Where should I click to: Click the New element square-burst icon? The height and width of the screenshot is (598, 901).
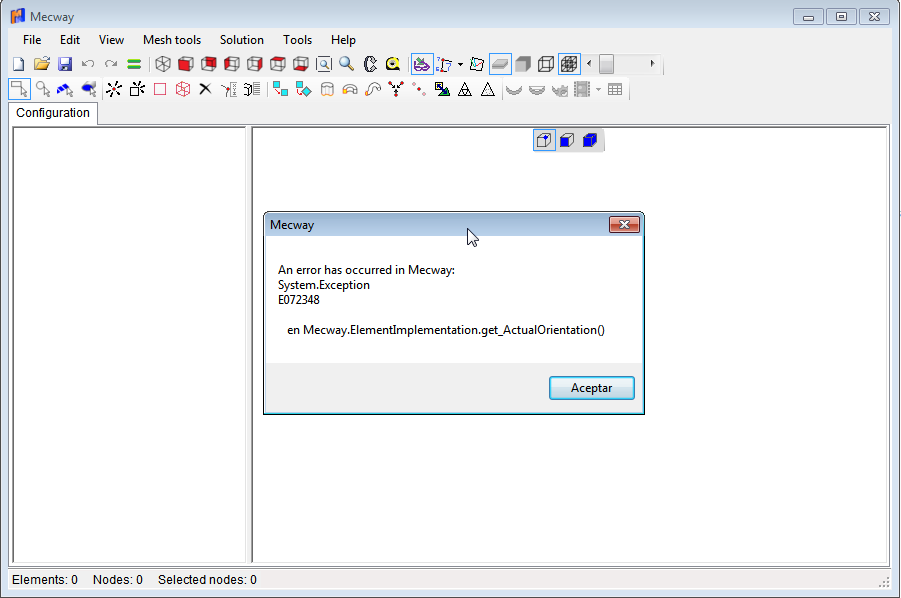[x=137, y=90]
